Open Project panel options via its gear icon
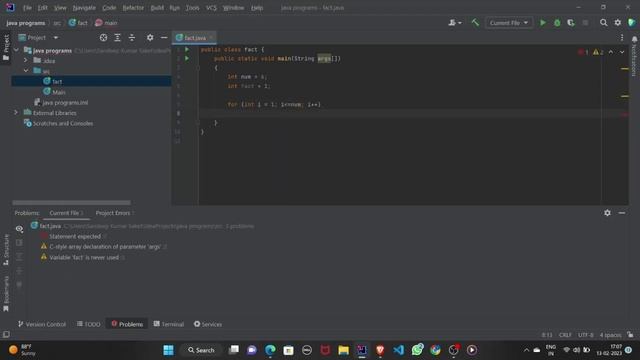Image resolution: width=640 pixels, height=360 pixels. point(150,38)
